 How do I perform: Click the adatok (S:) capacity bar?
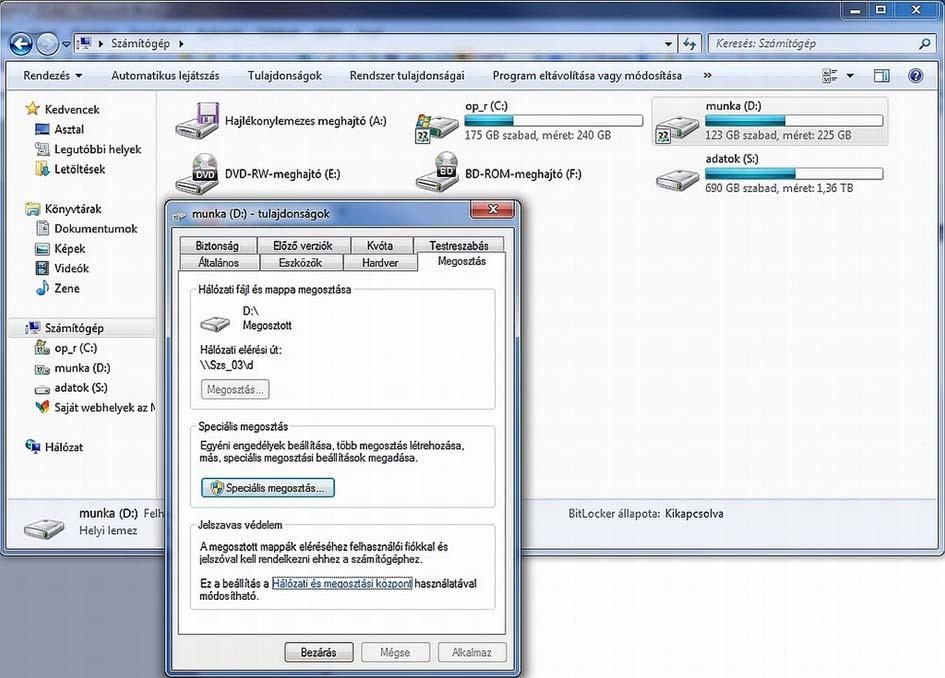[x=794, y=174]
